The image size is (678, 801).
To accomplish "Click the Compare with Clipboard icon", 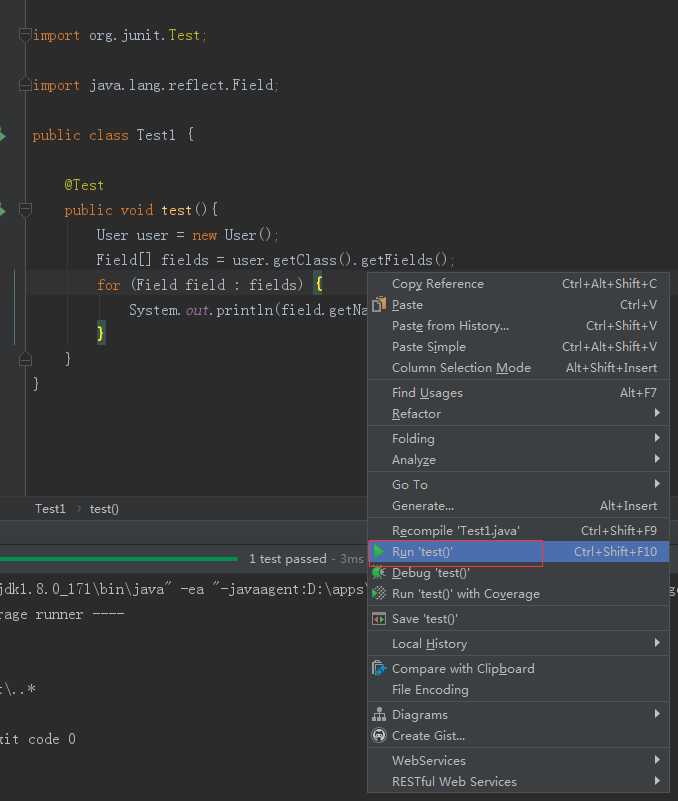I will (379, 668).
